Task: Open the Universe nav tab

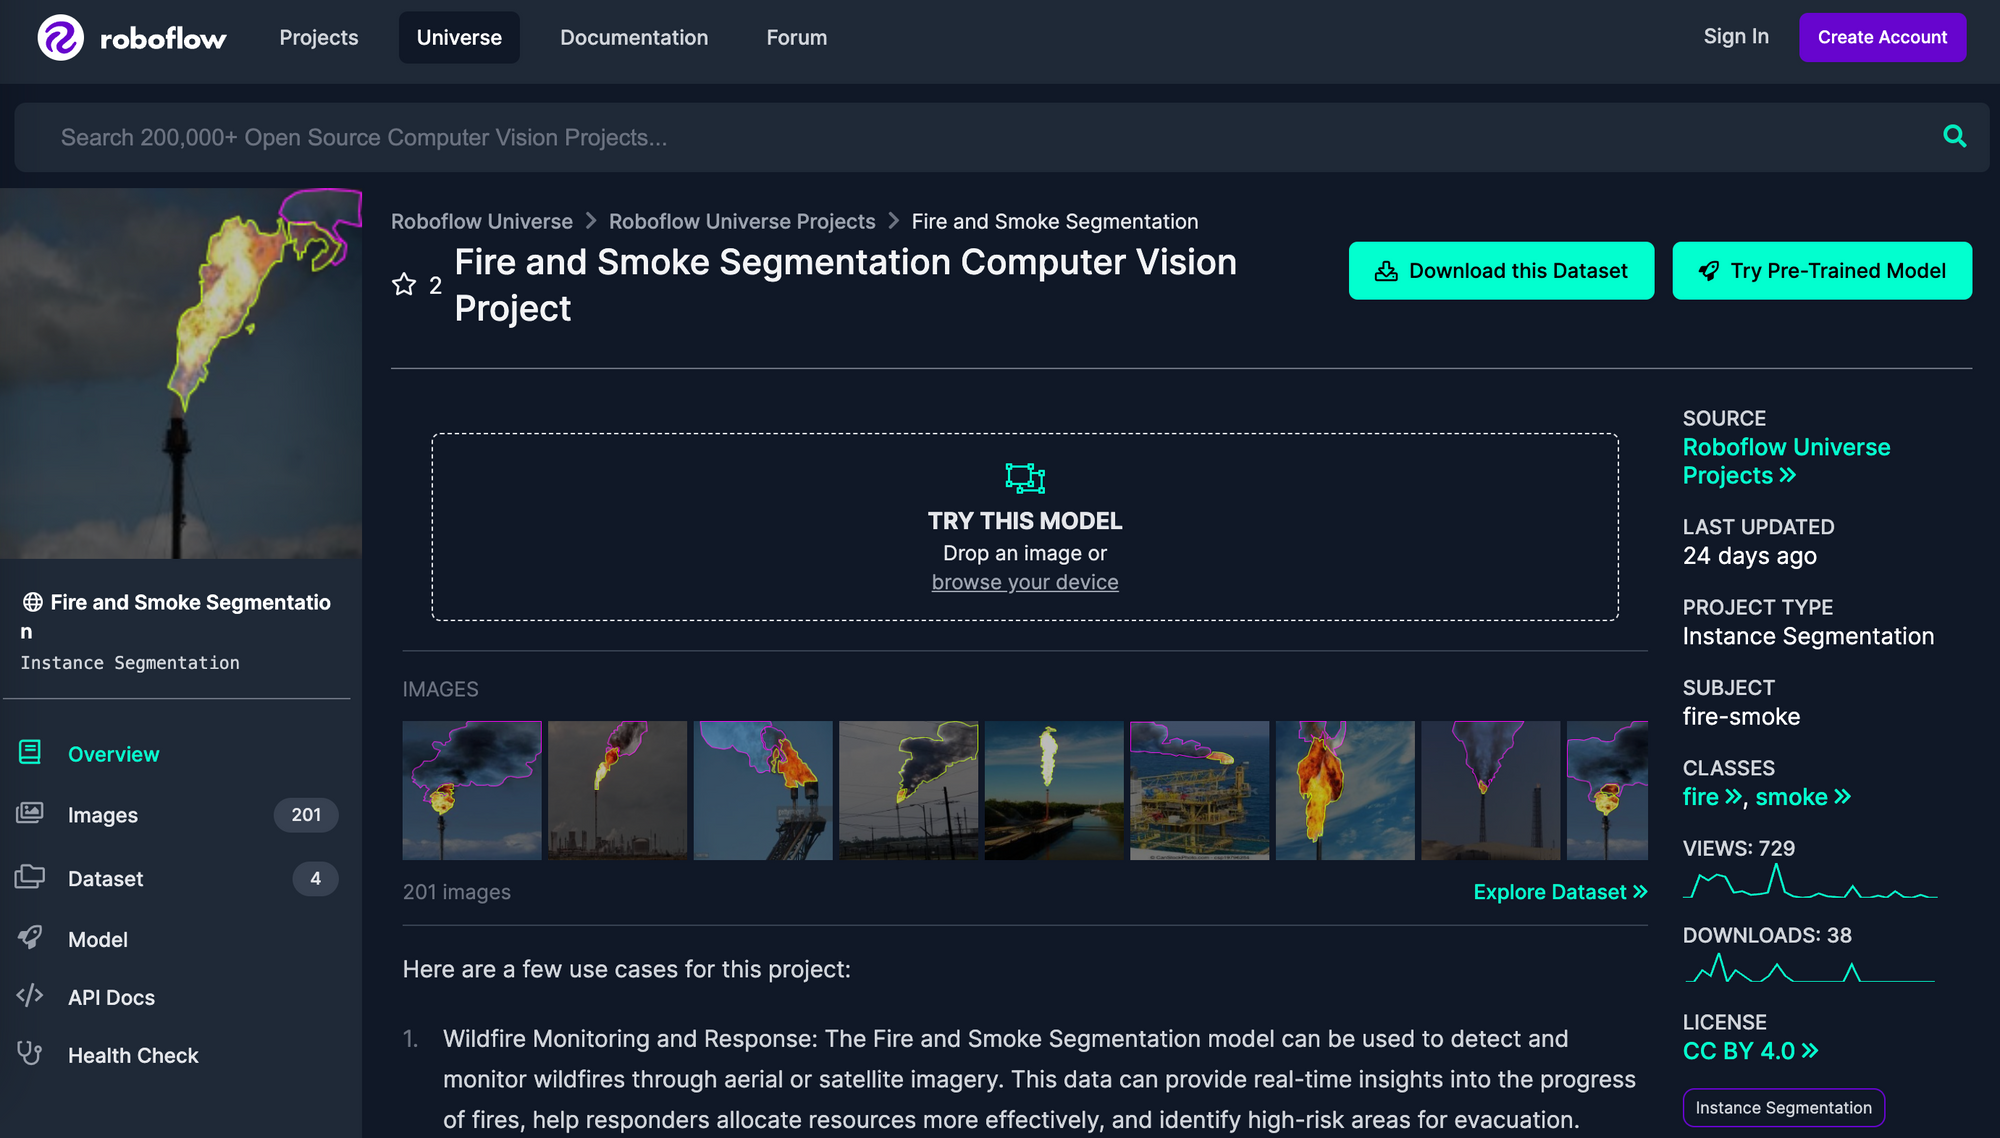Action: (x=459, y=38)
